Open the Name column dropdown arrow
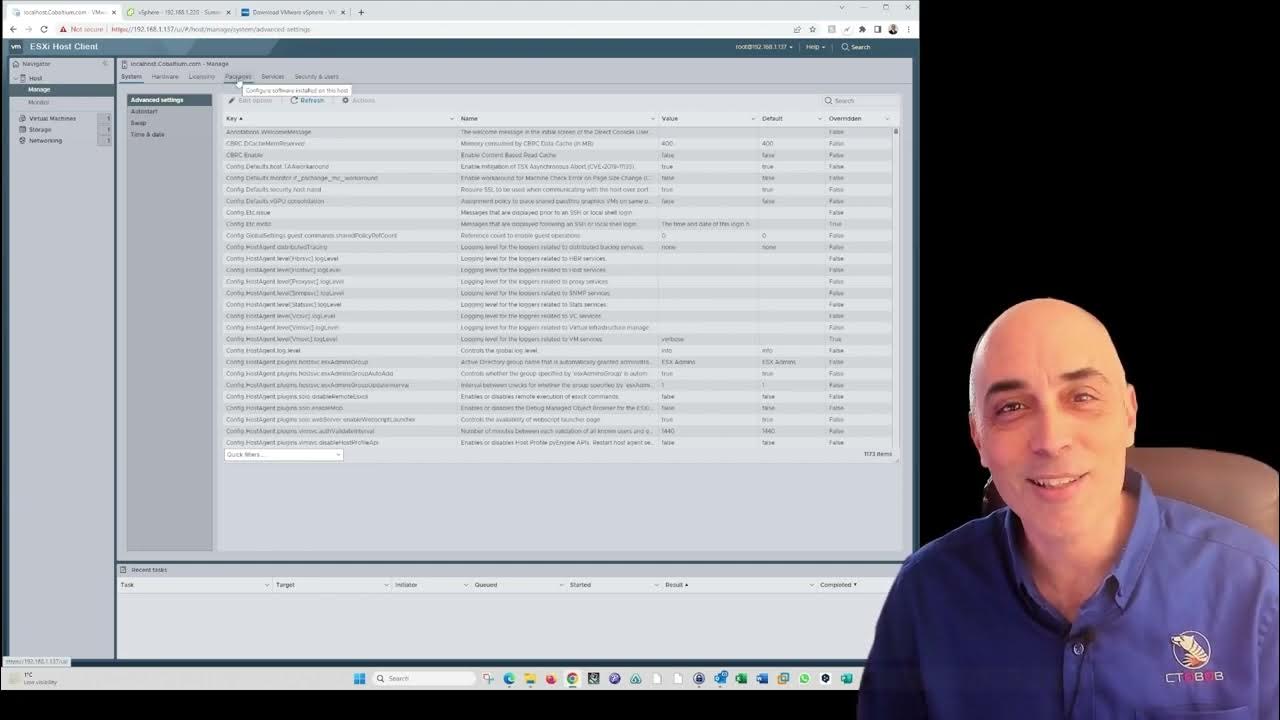The width and height of the screenshot is (1280, 720). pyautogui.click(x=653, y=119)
